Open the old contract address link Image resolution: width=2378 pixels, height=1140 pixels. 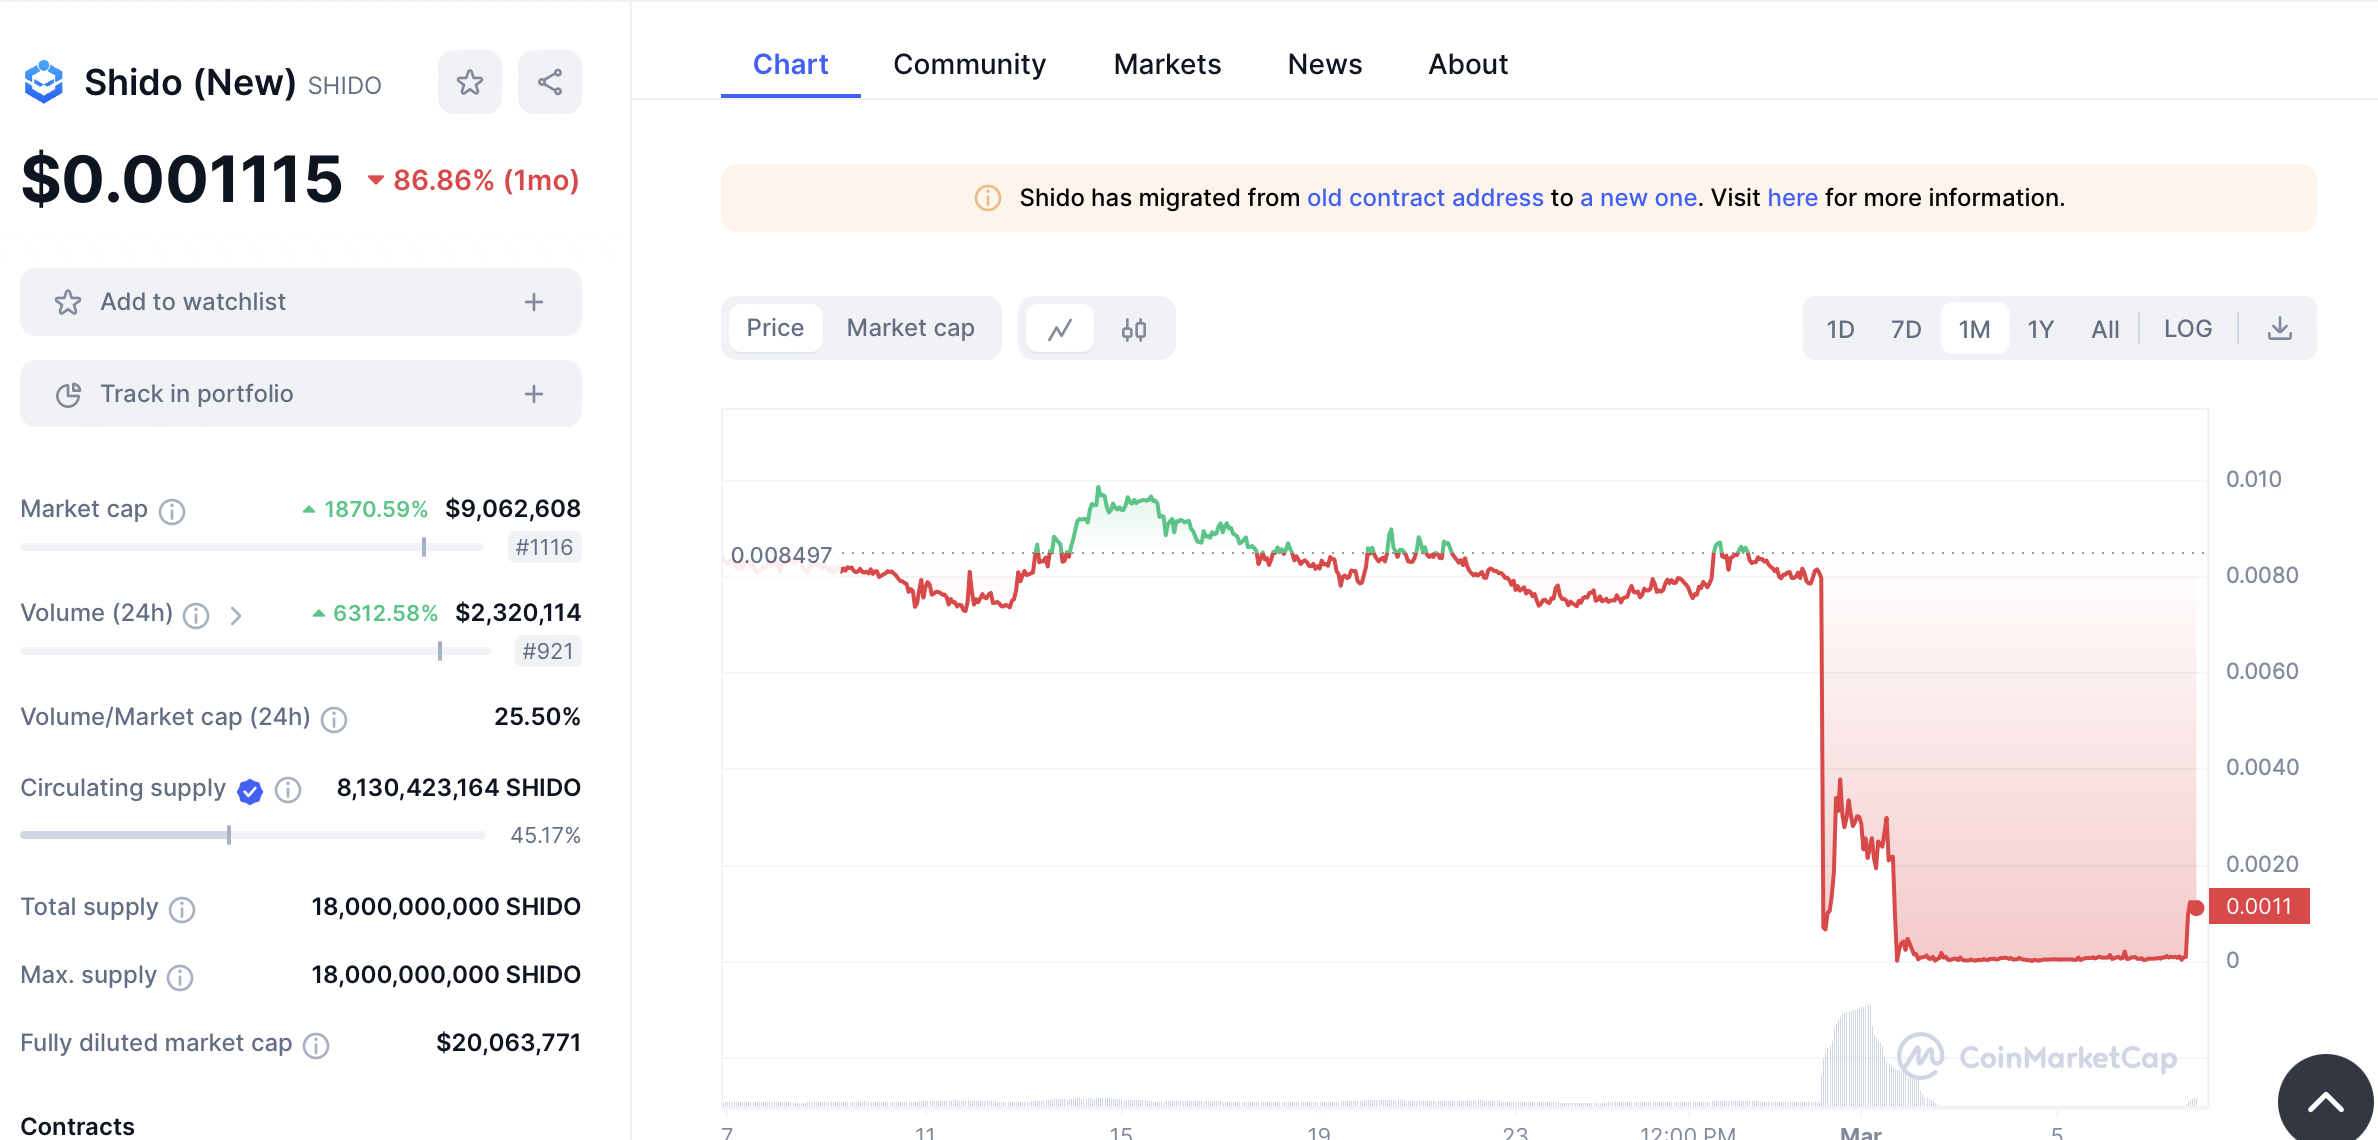[1424, 198]
